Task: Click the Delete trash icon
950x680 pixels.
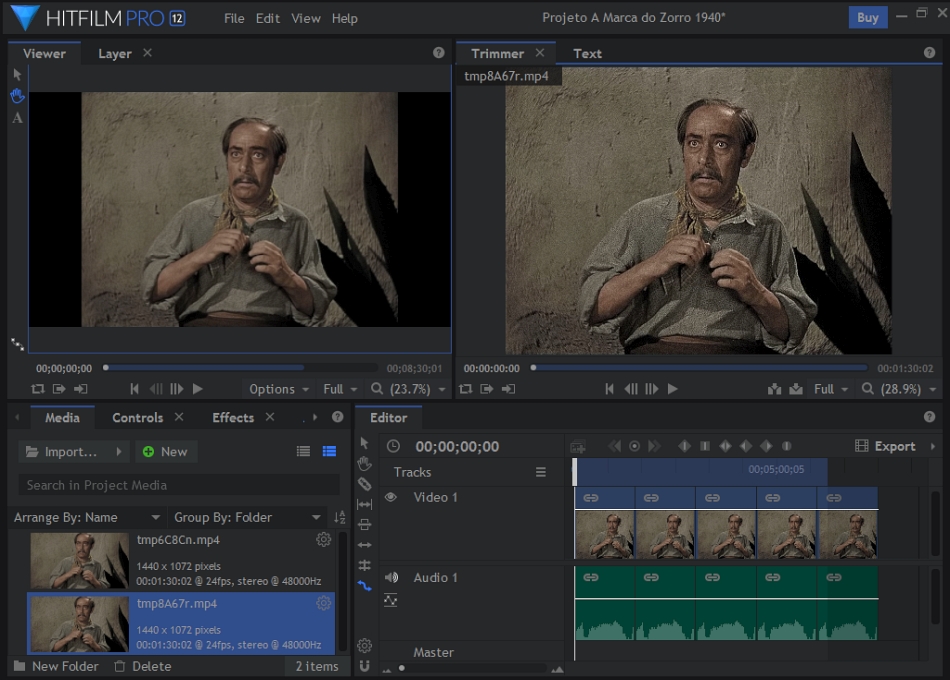Action: 120,666
